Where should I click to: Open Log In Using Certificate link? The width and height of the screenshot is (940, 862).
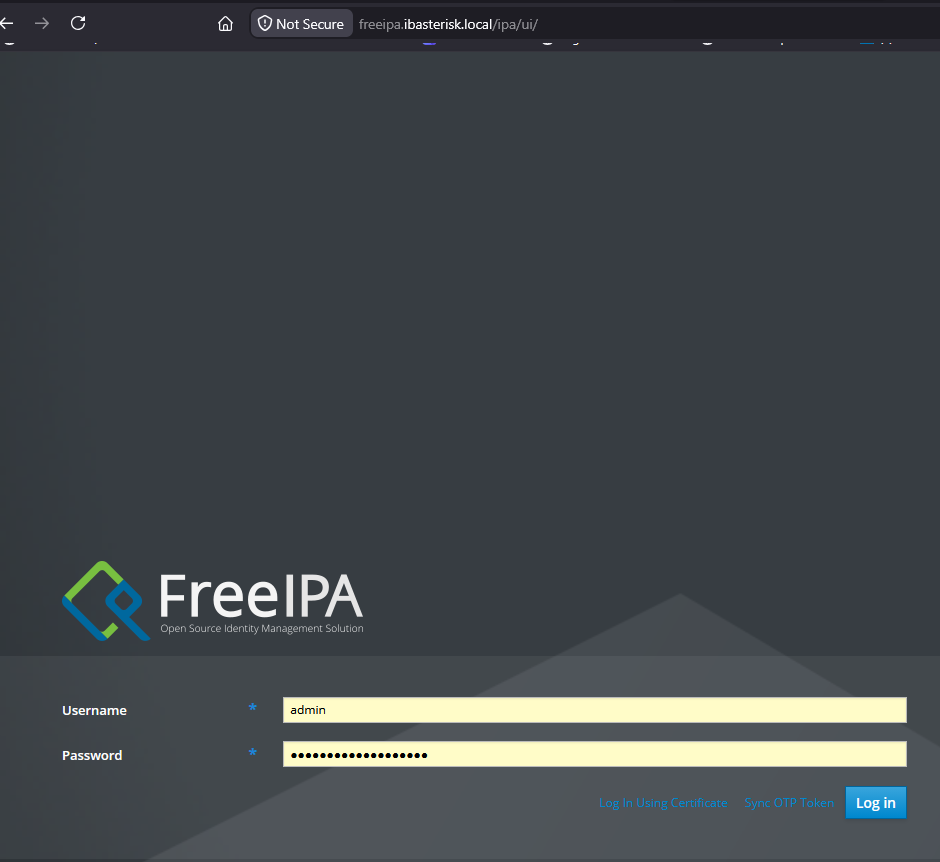tap(663, 803)
